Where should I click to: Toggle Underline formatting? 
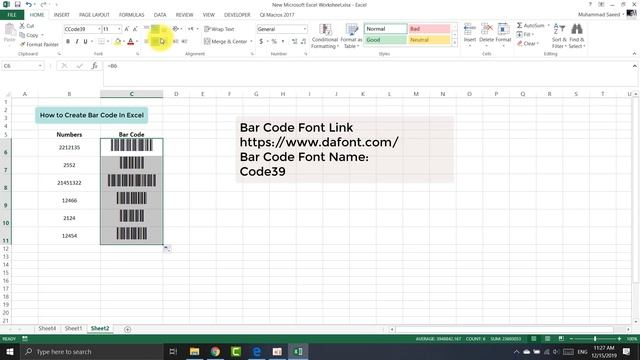click(x=85, y=41)
